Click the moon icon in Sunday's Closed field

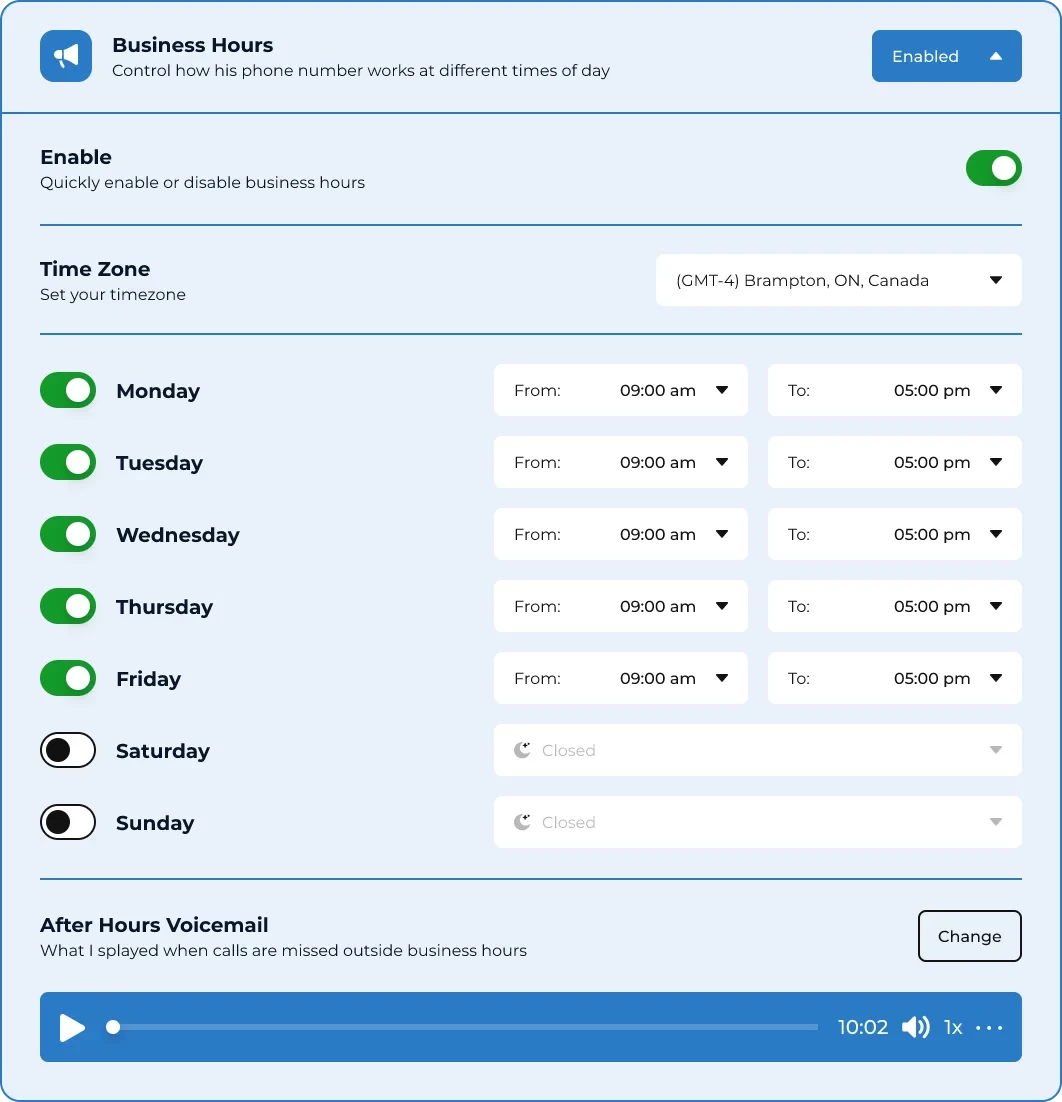point(522,822)
